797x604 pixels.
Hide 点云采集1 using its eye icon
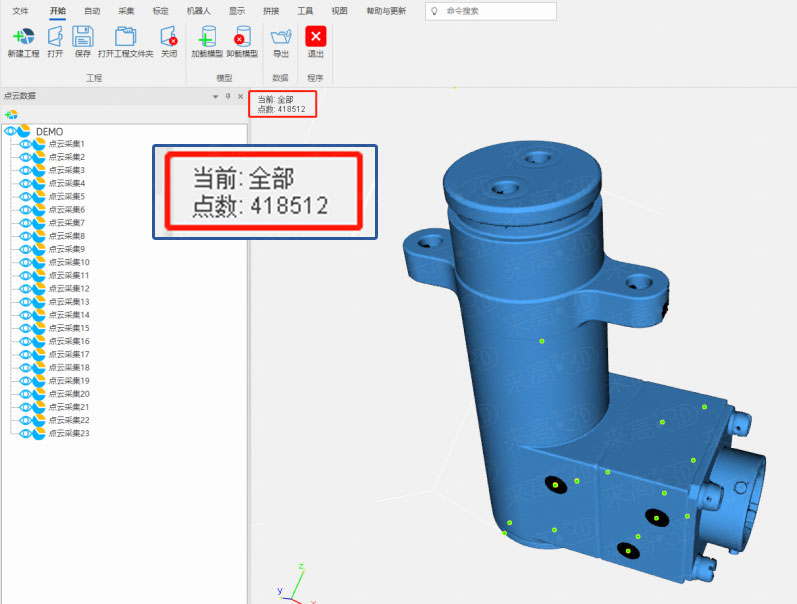click(x=27, y=144)
